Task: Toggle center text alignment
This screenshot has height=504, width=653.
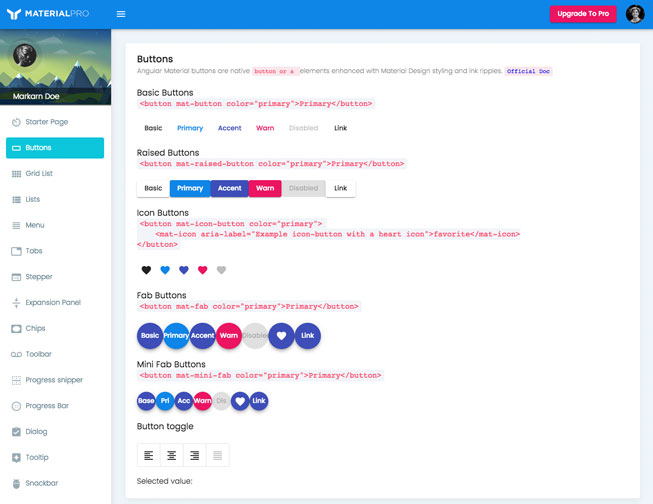Action: coord(172,455)
